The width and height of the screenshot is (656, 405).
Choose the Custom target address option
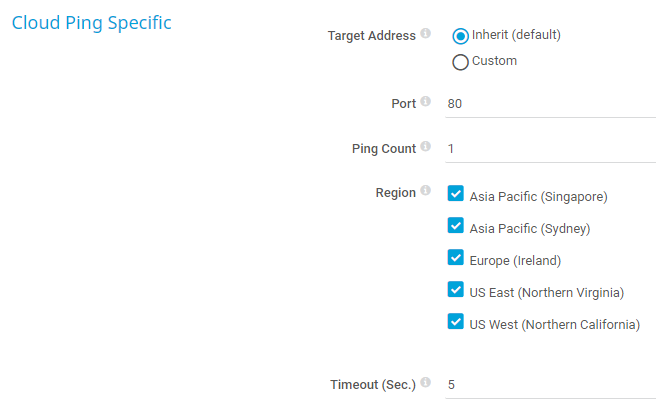click(x=461, y=62)
